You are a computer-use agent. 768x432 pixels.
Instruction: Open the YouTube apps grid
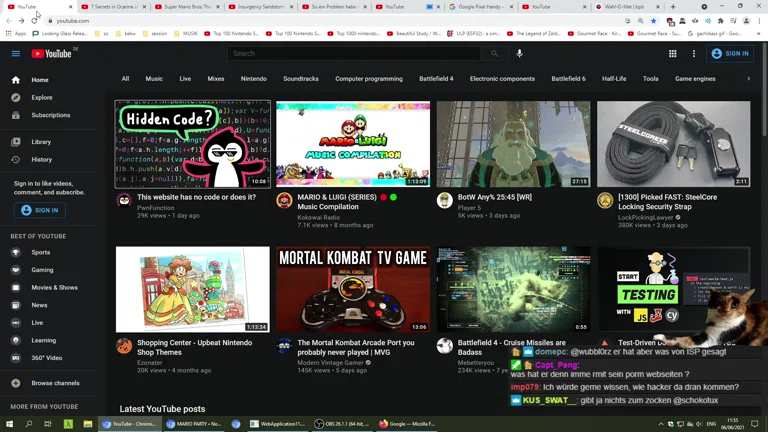click(x=672, y=54)
